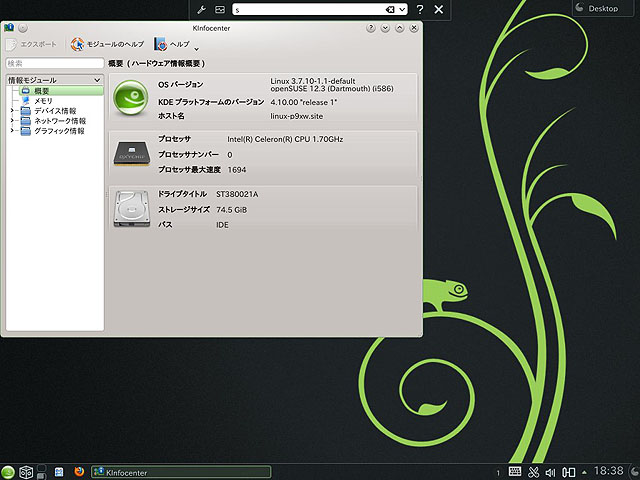640x480 pixels.
Task: Click the bus value IDE
Action: tap(222, 225)
